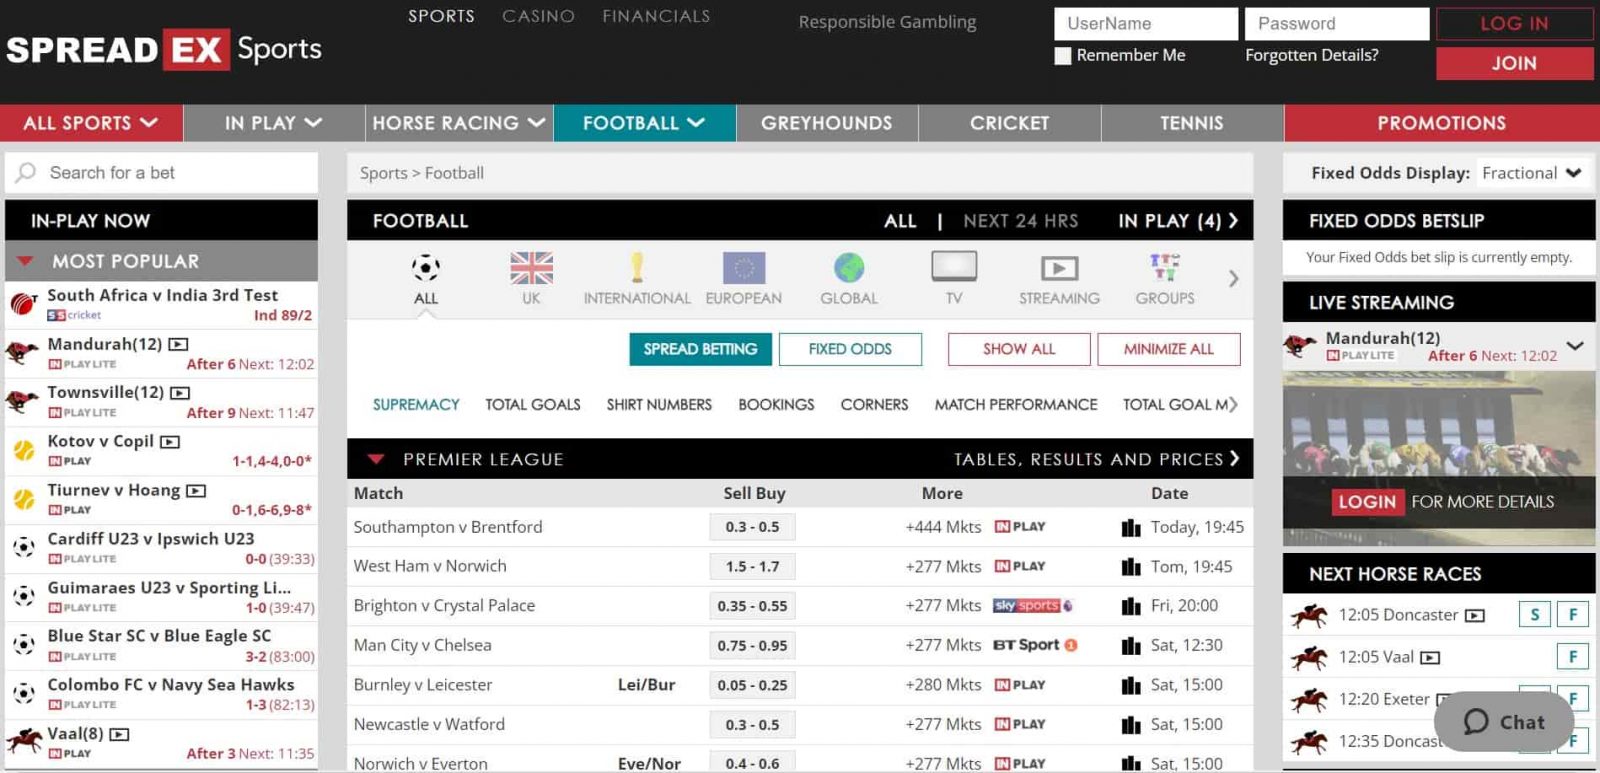1600x773 pixels.
Task: Tick the Remember Me checkbox
Action: click(x=1063, y=56)
